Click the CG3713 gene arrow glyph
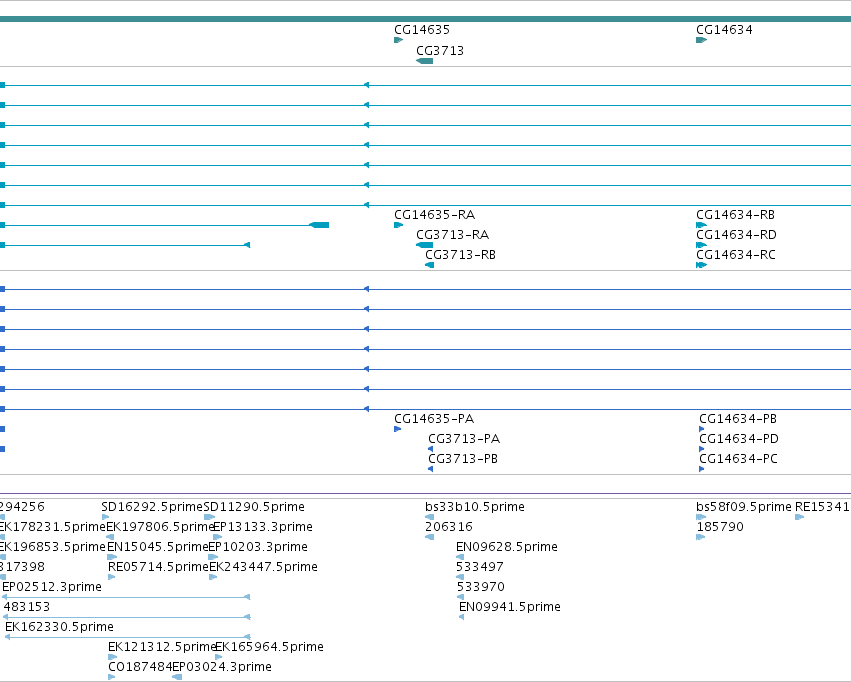851x682 pixels. click(424, 61)
